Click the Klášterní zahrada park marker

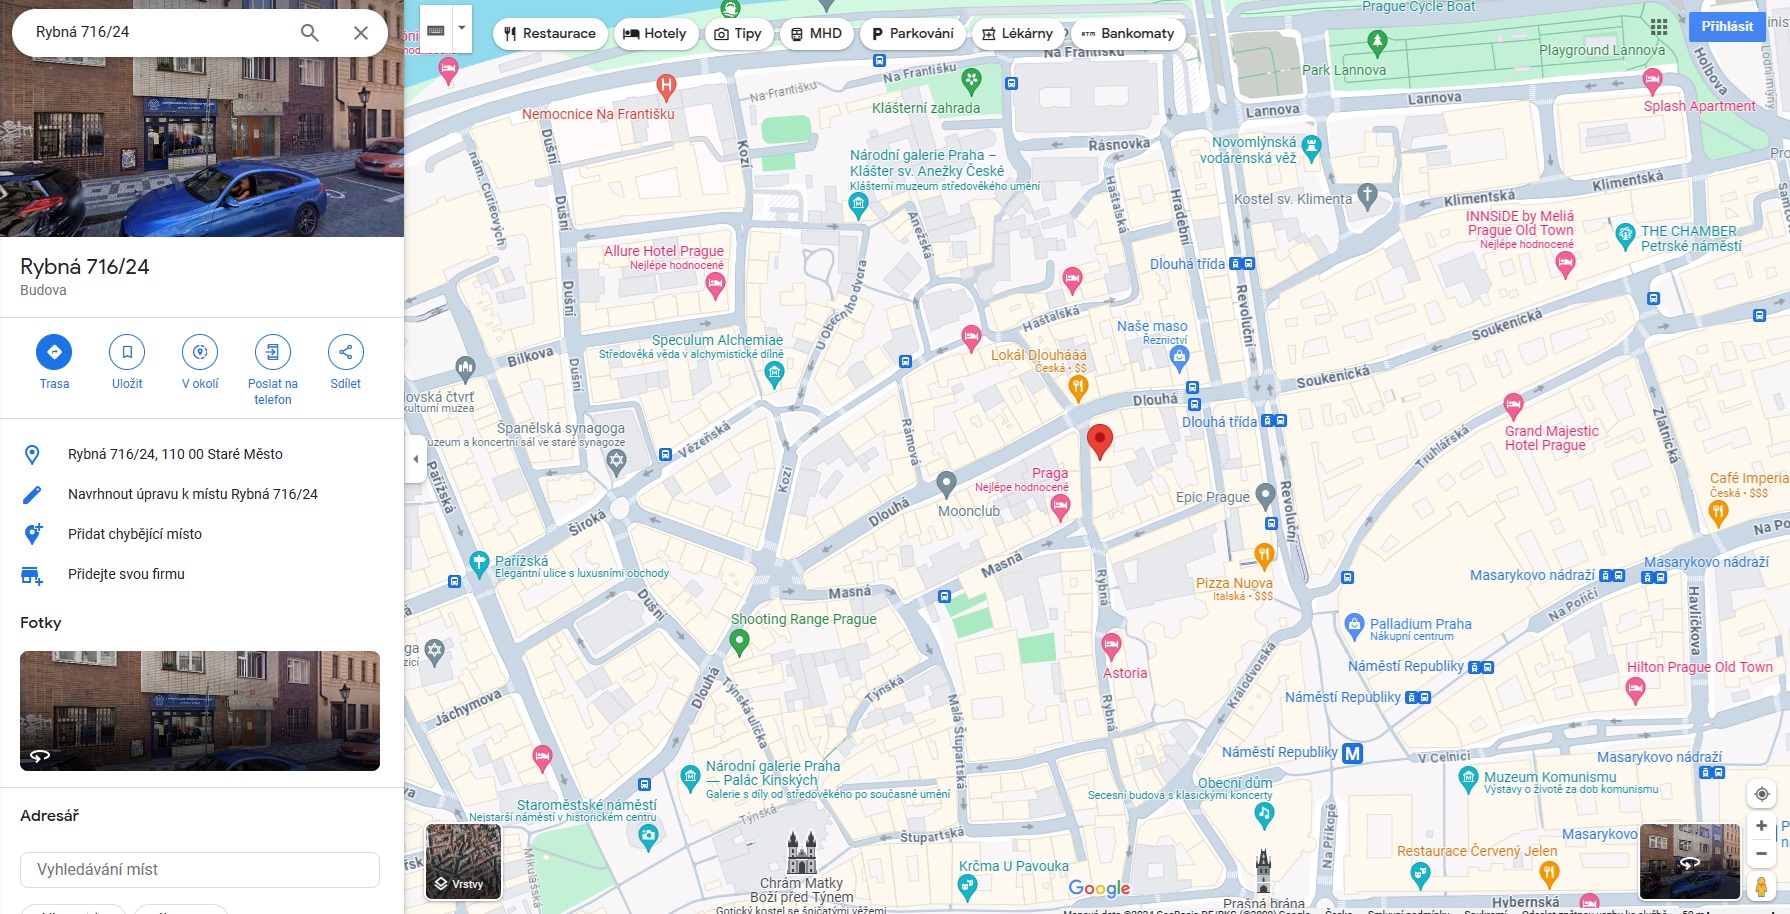(x=971, y=80)
